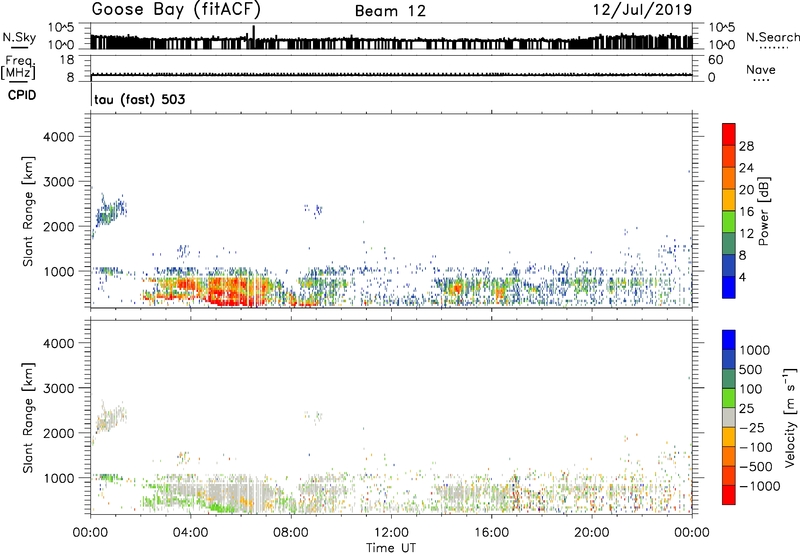The width and height of the screenshot is (800, 554).
Task: Click the red segment of the Power color bar
Action: pos(729,134)
